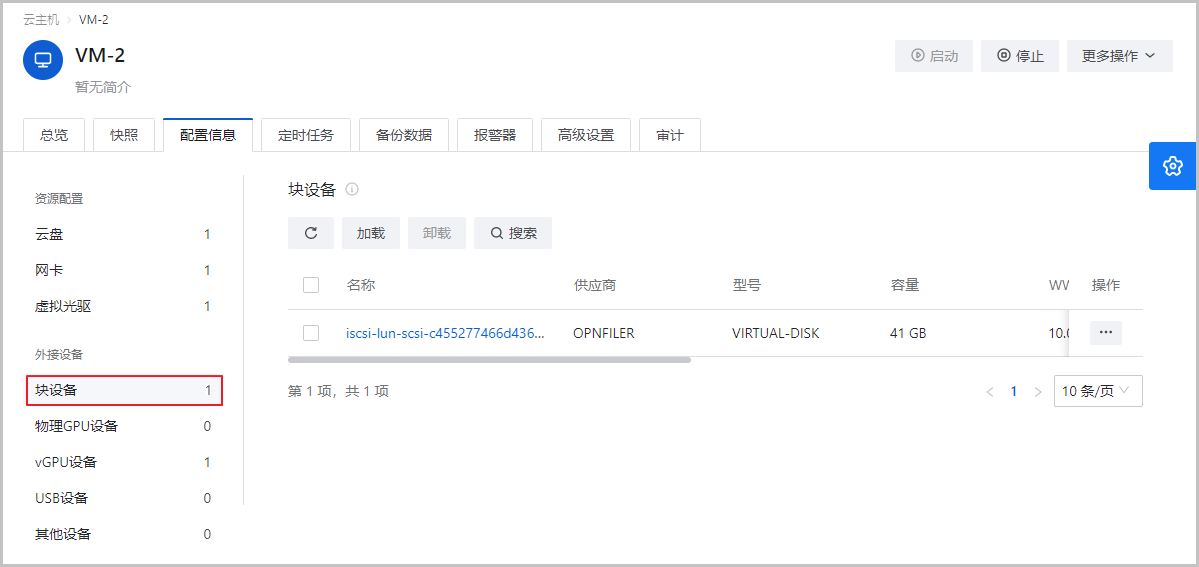Viewport: 1199px width, 567px height.
Task: Switch to the 快照 tab
Action: click(x=124, y=135)
